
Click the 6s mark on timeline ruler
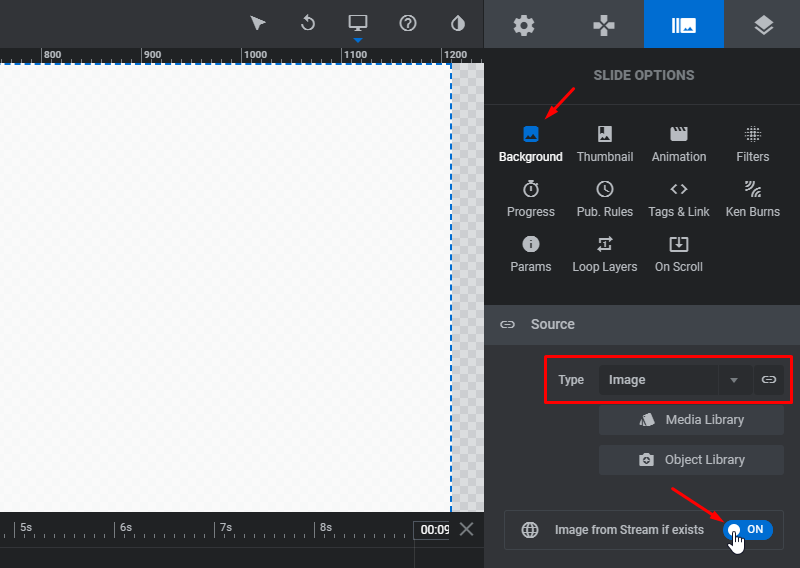tap(126, 528)
